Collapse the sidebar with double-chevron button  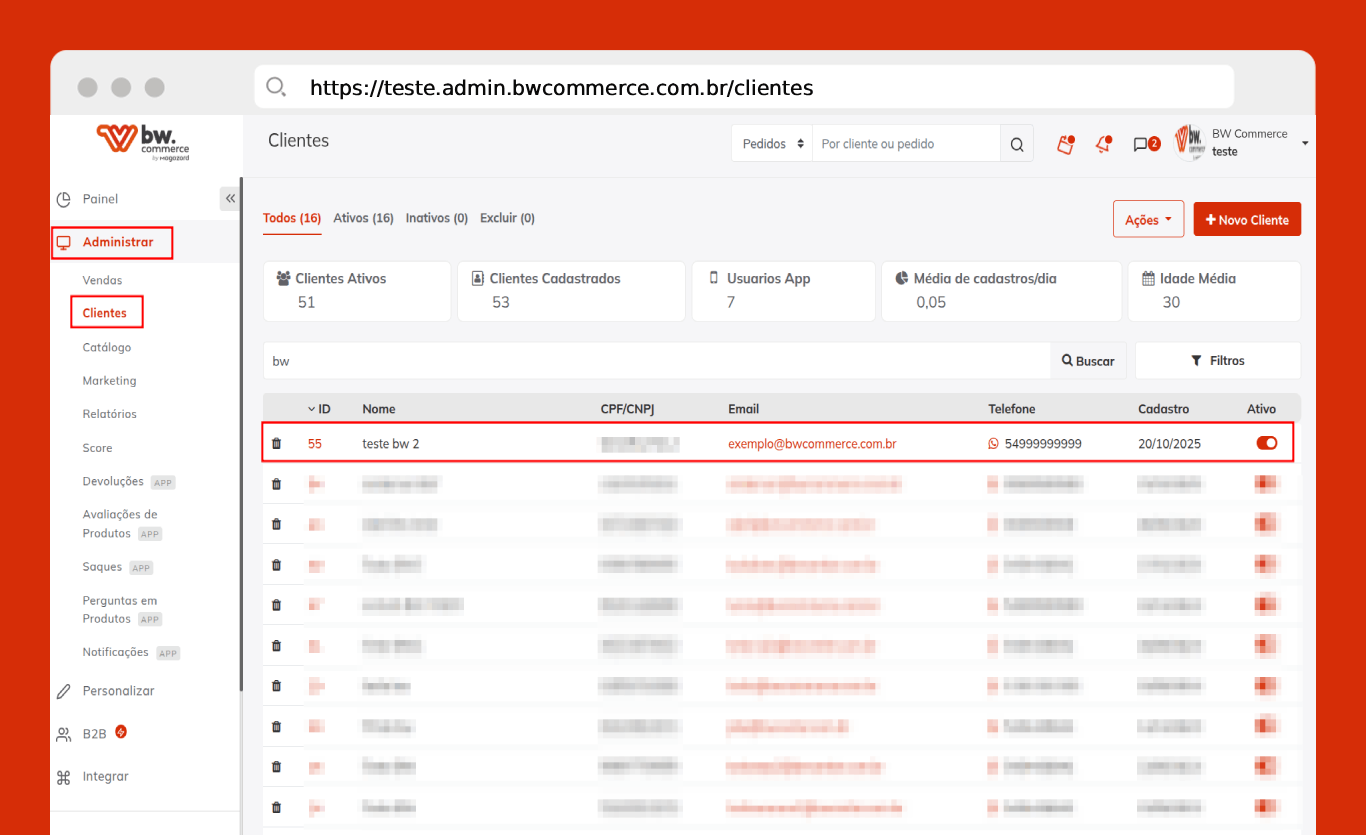230,199
